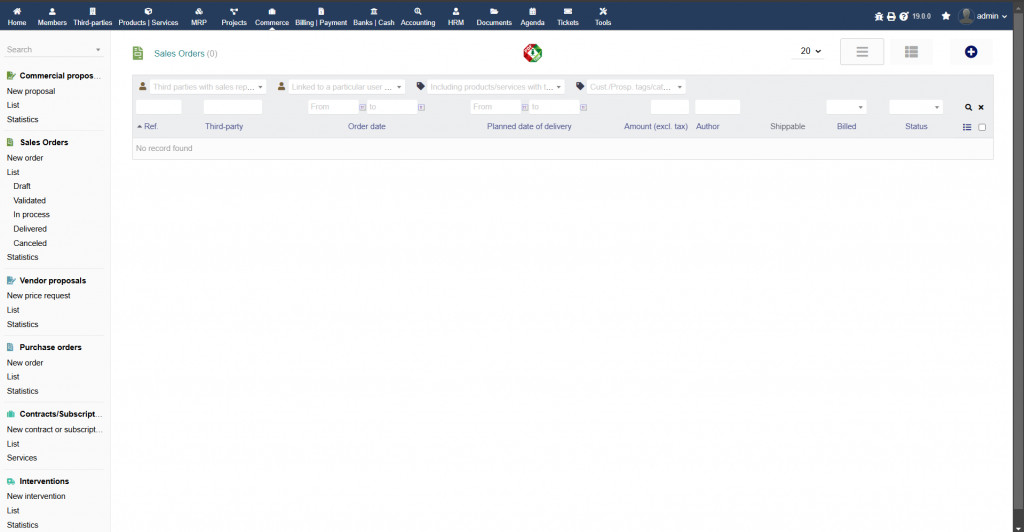Open the Products | Services module icon
This screenshot has height=532, width=1024.
pos(148,11)
